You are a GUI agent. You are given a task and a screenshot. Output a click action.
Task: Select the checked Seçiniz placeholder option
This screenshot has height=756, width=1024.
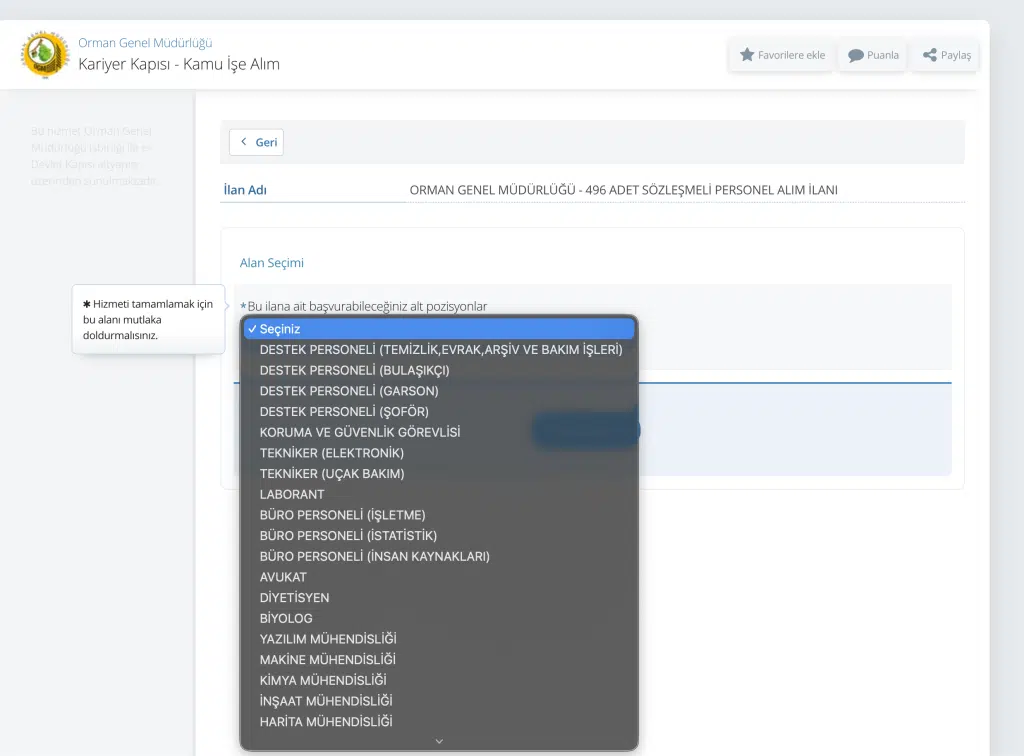439,329
